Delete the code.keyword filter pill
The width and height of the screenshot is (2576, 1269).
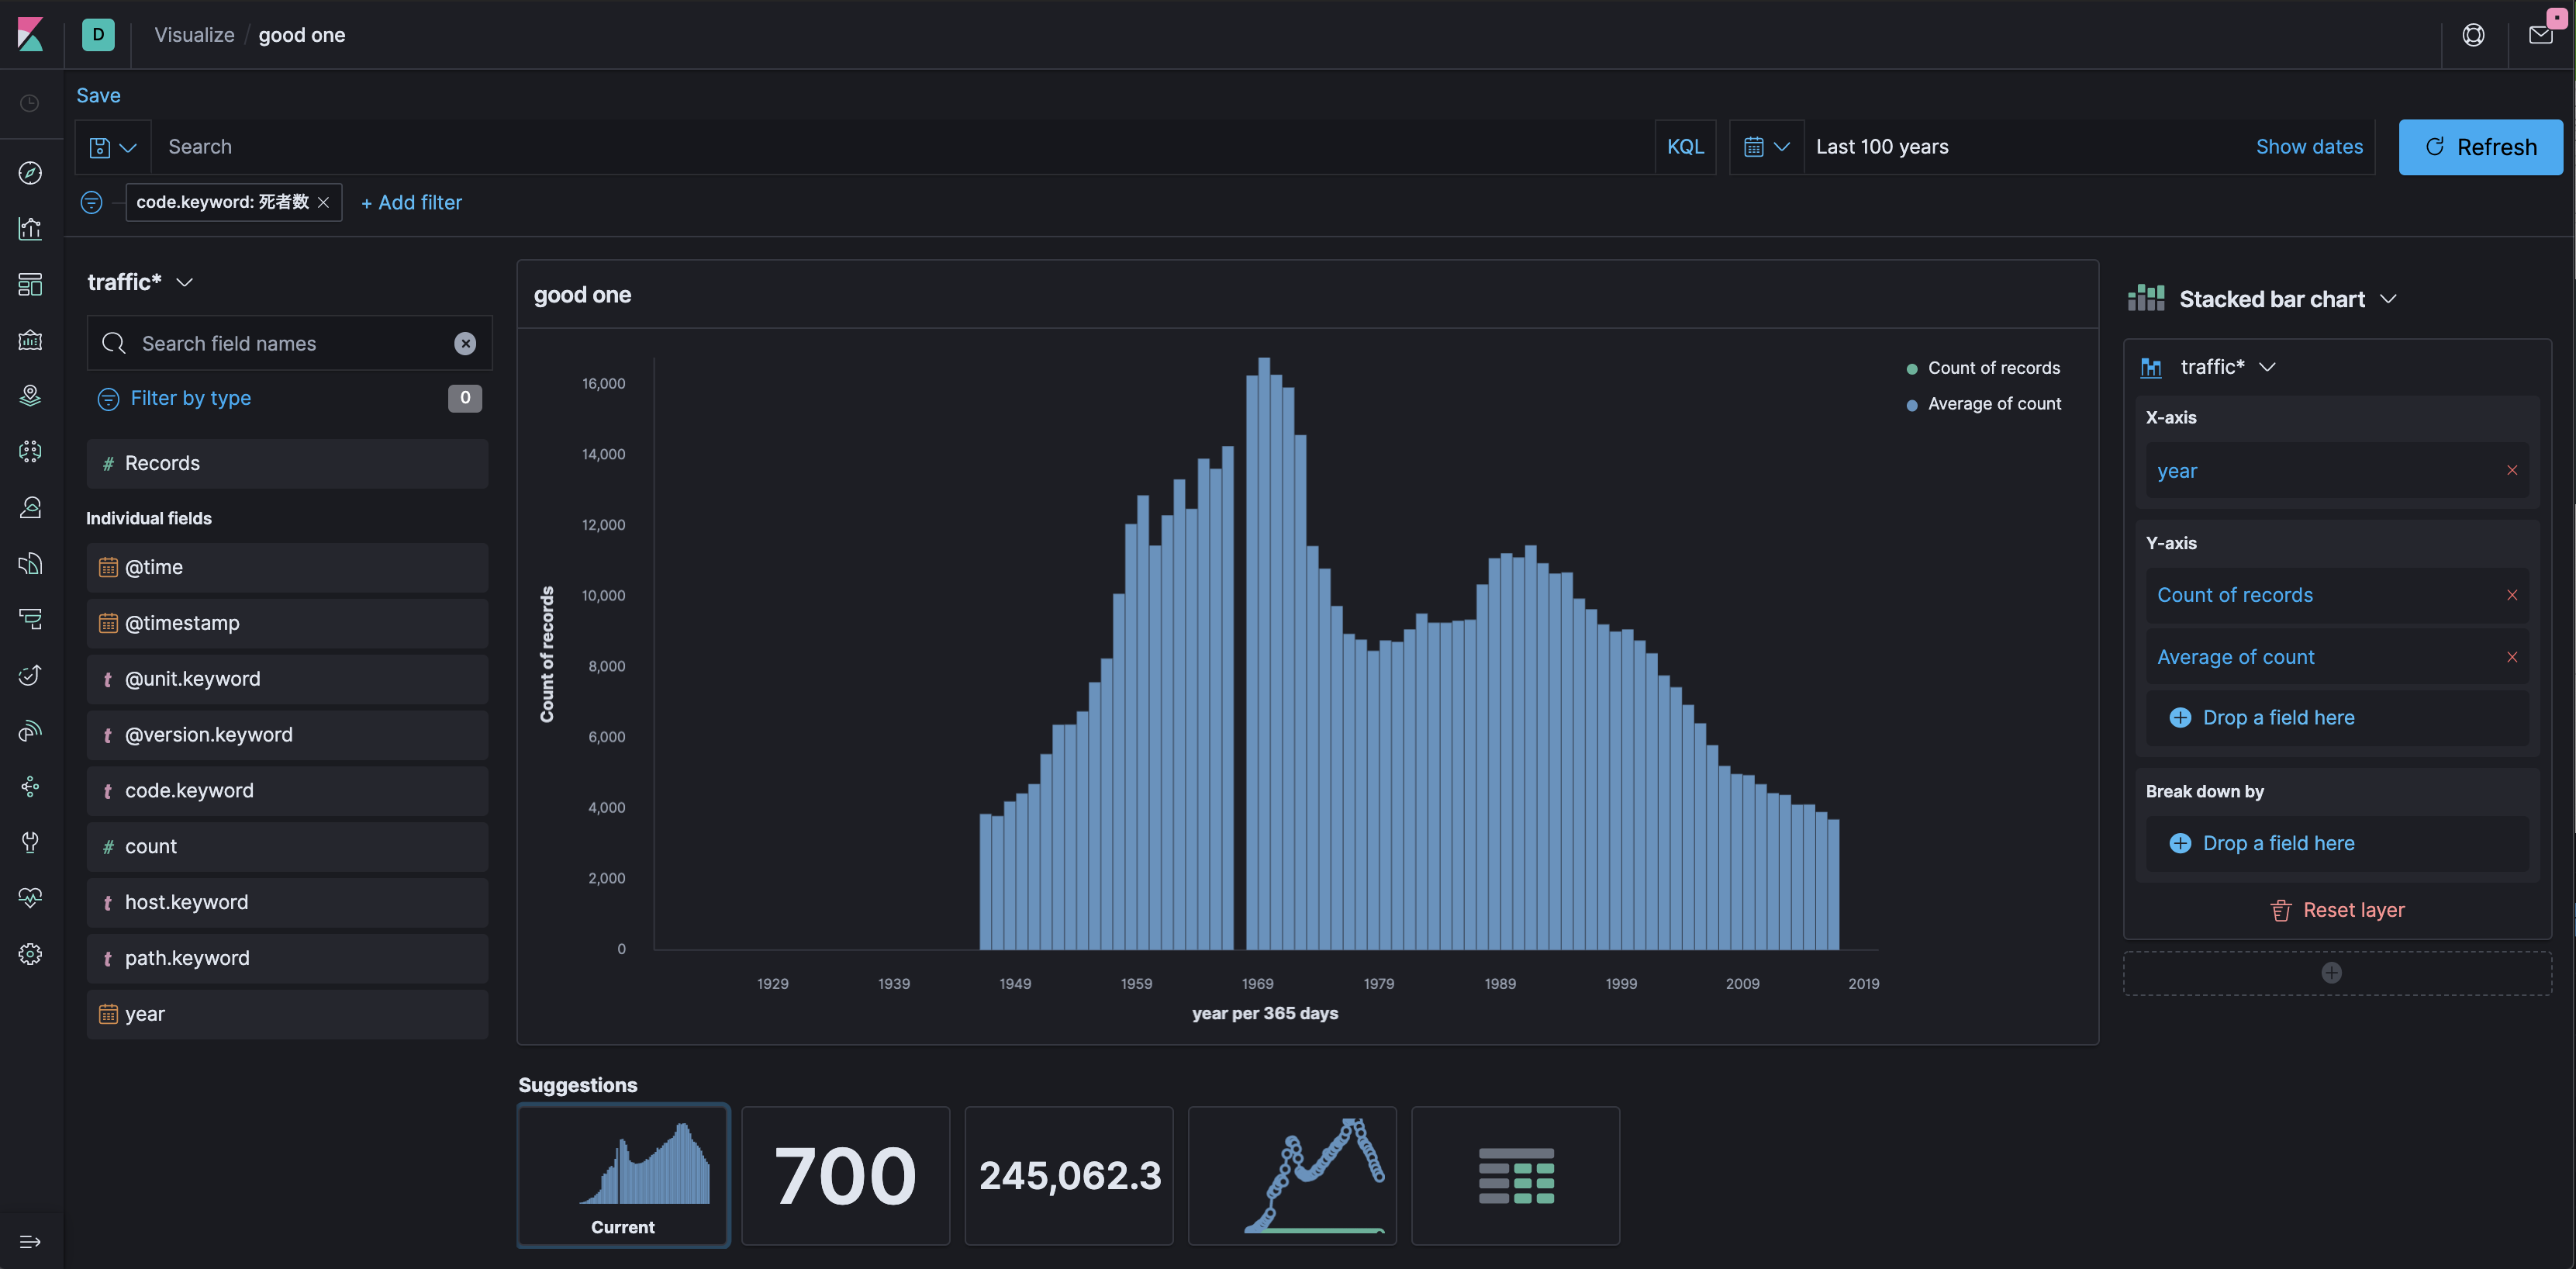[x=323, y=203]
